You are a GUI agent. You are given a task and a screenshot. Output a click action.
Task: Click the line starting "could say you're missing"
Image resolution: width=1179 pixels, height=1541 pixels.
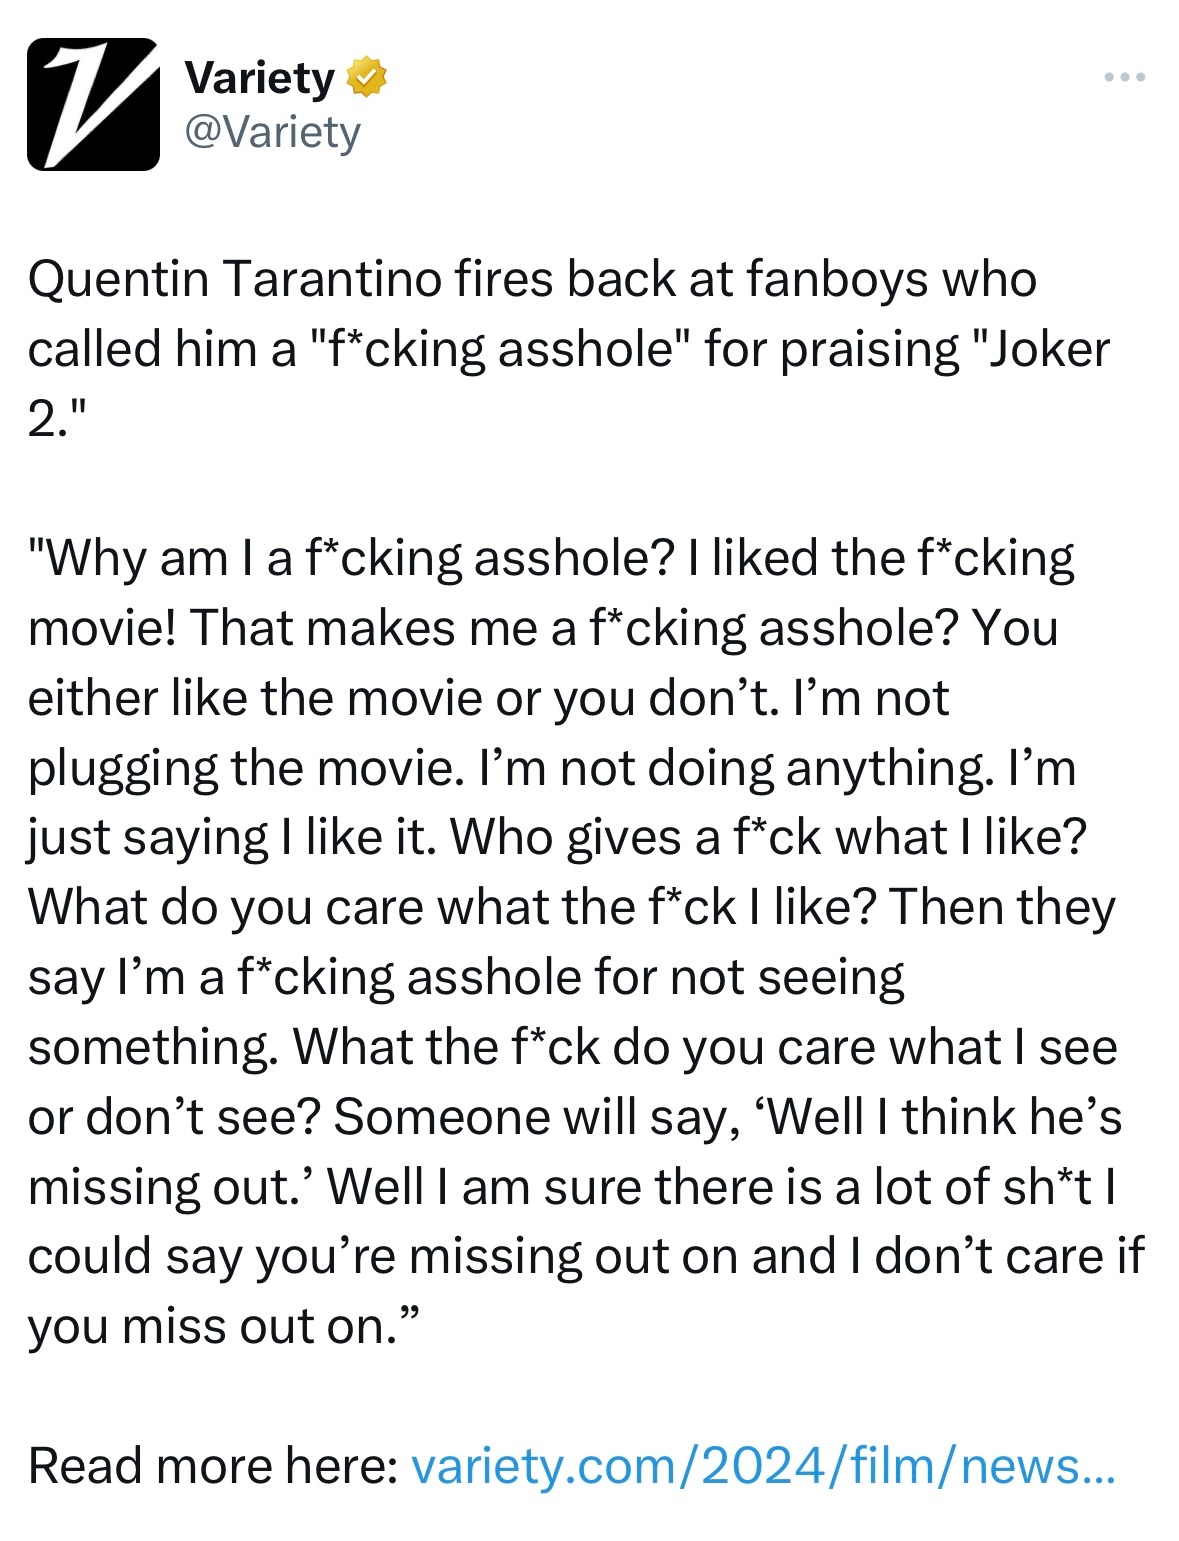point(587,1257)
